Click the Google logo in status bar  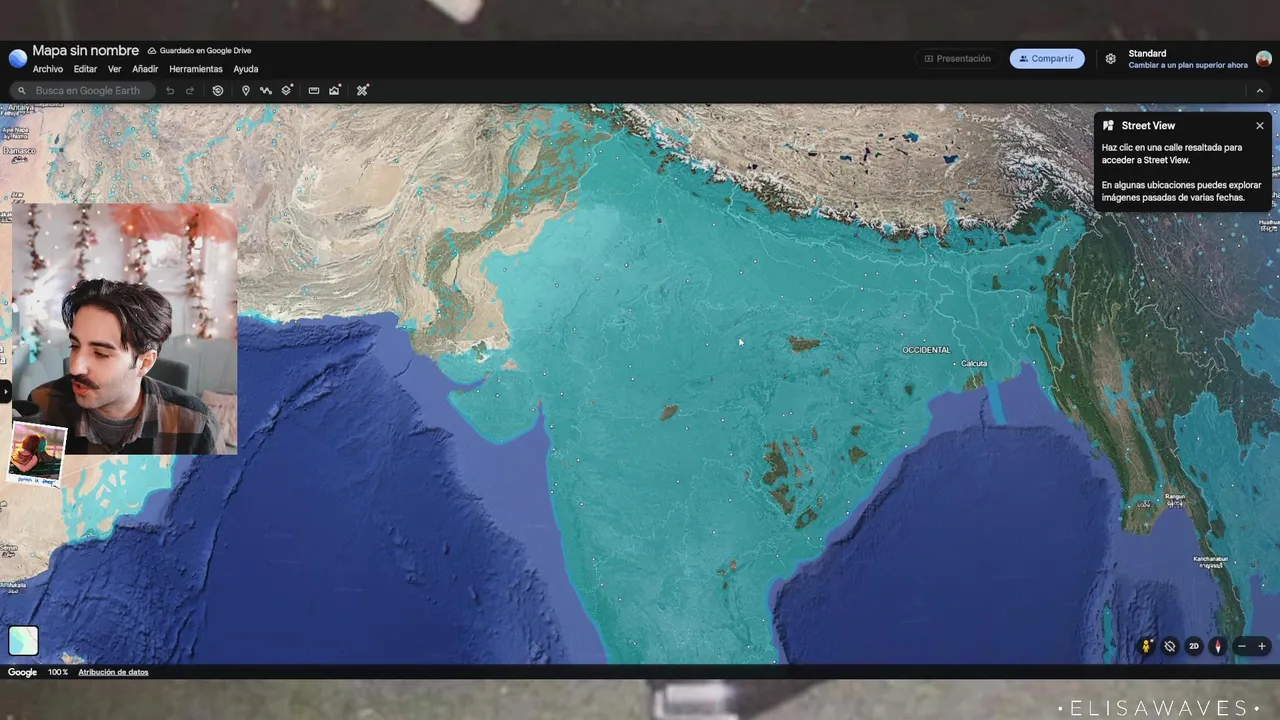pos(22,672)
